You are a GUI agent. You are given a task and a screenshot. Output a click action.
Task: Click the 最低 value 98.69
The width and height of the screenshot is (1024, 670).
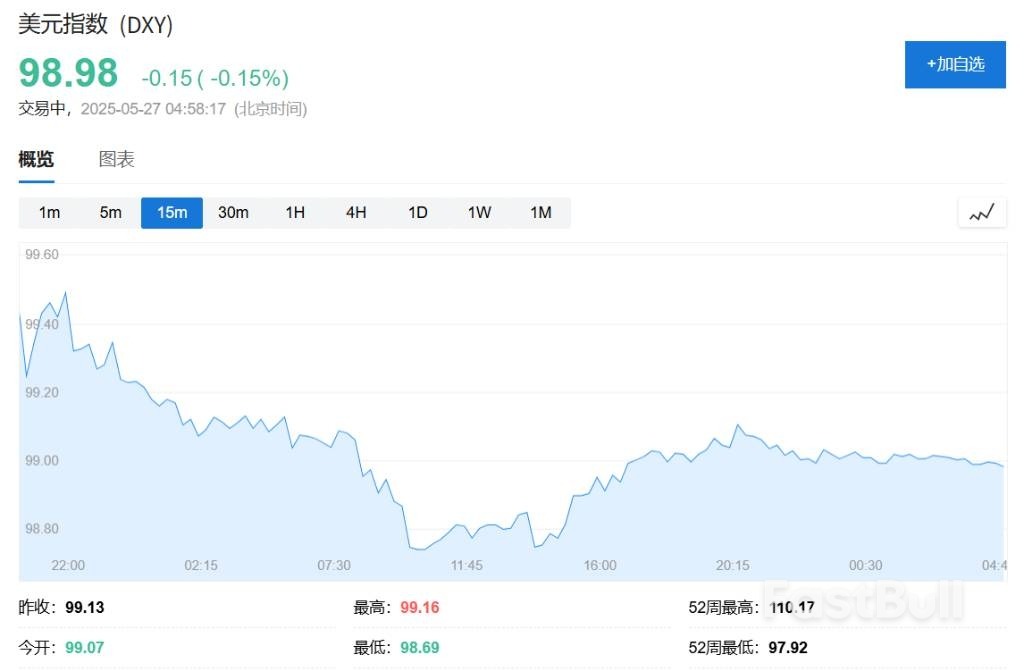[419, 647]
